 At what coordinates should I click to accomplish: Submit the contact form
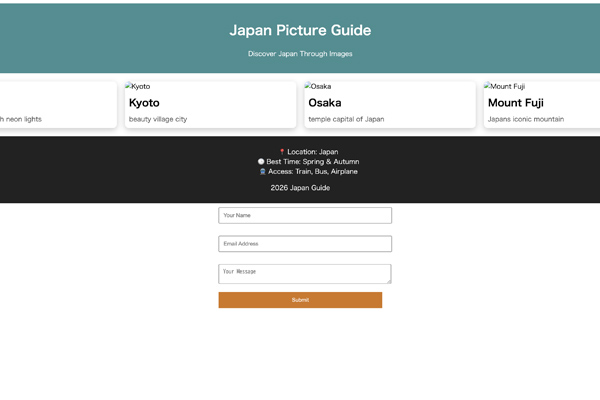coord(300,300)
